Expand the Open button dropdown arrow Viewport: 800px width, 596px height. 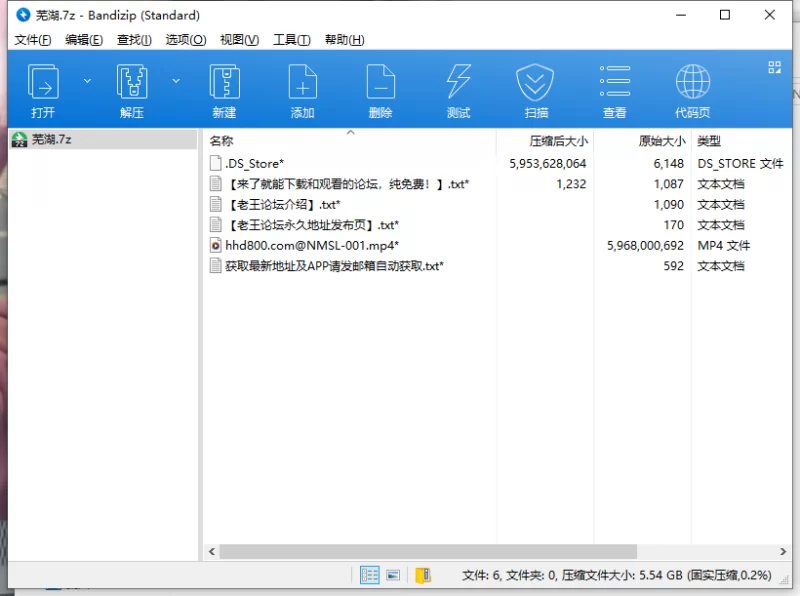pos(87,81)
